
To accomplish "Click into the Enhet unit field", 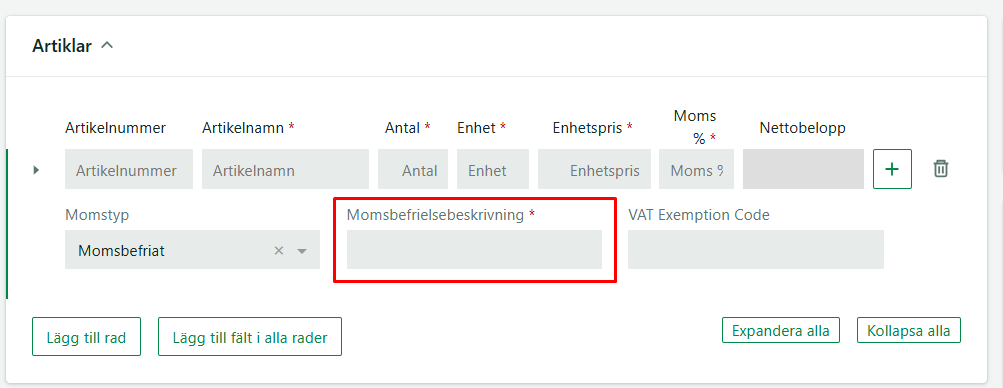I will tap(493, 169).
